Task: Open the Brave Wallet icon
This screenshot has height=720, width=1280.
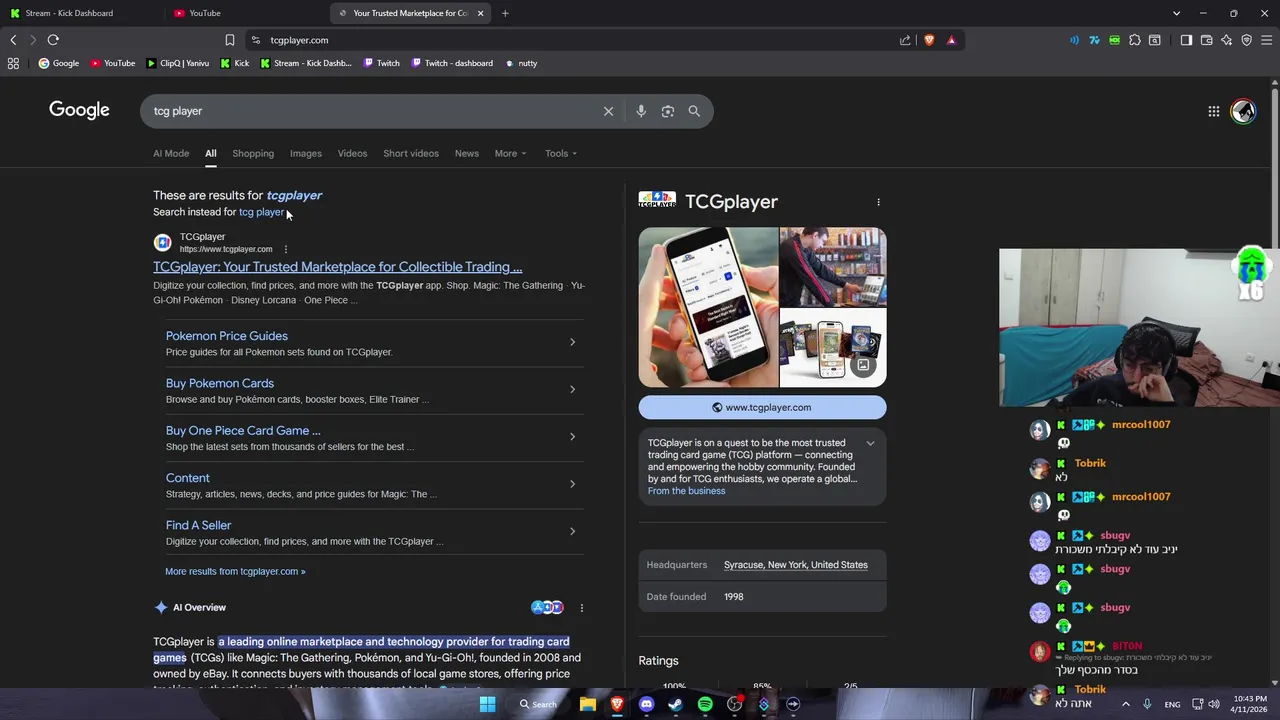Action: click(x=1206, y=40)
